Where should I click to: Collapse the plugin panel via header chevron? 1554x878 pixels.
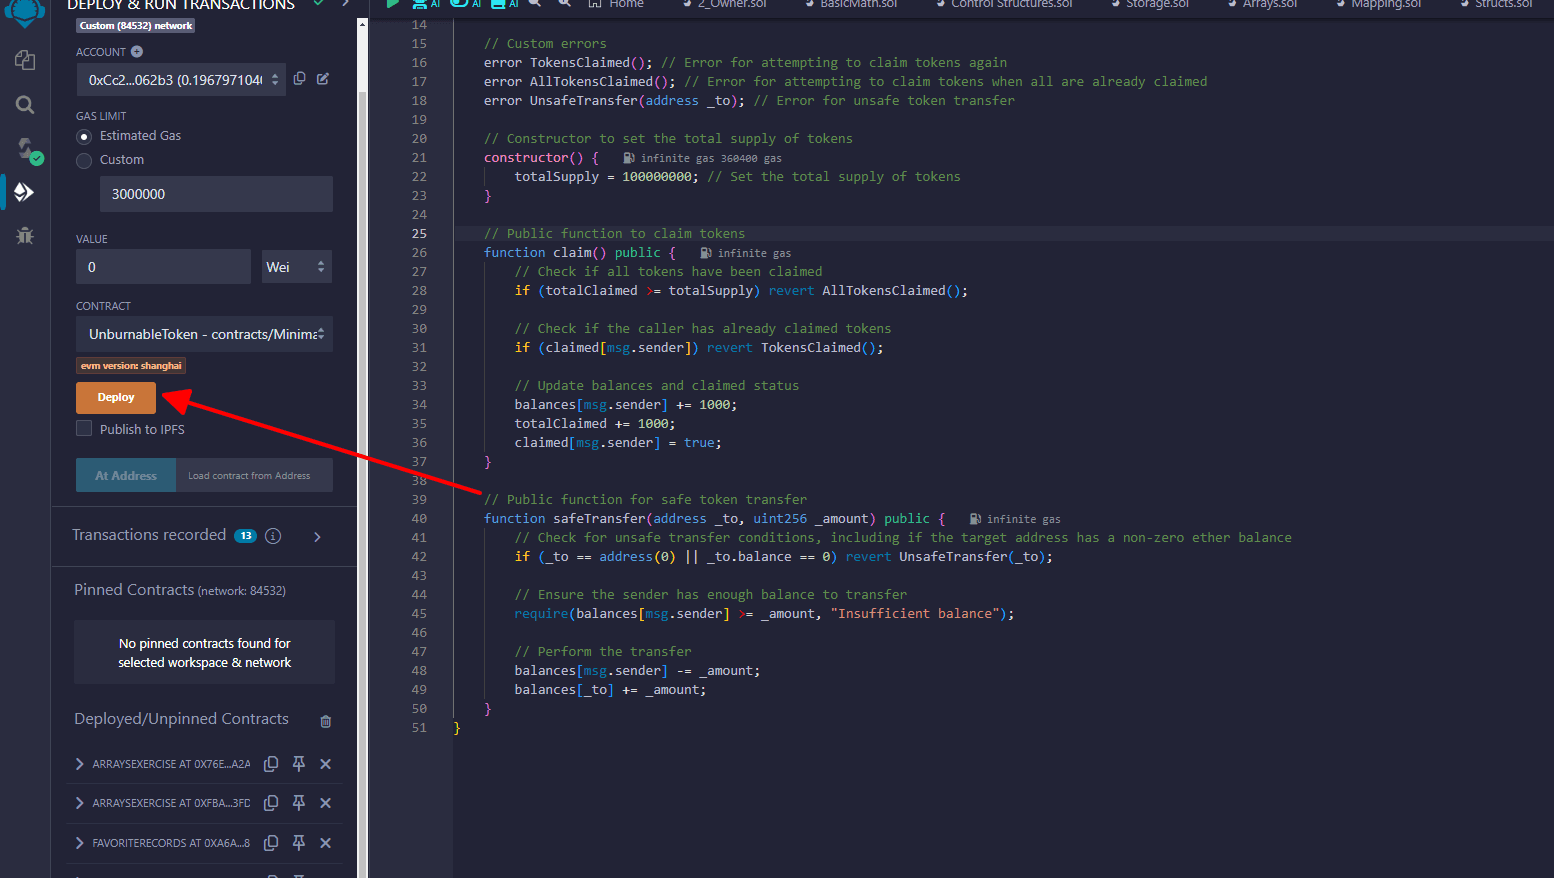point(345,4)
